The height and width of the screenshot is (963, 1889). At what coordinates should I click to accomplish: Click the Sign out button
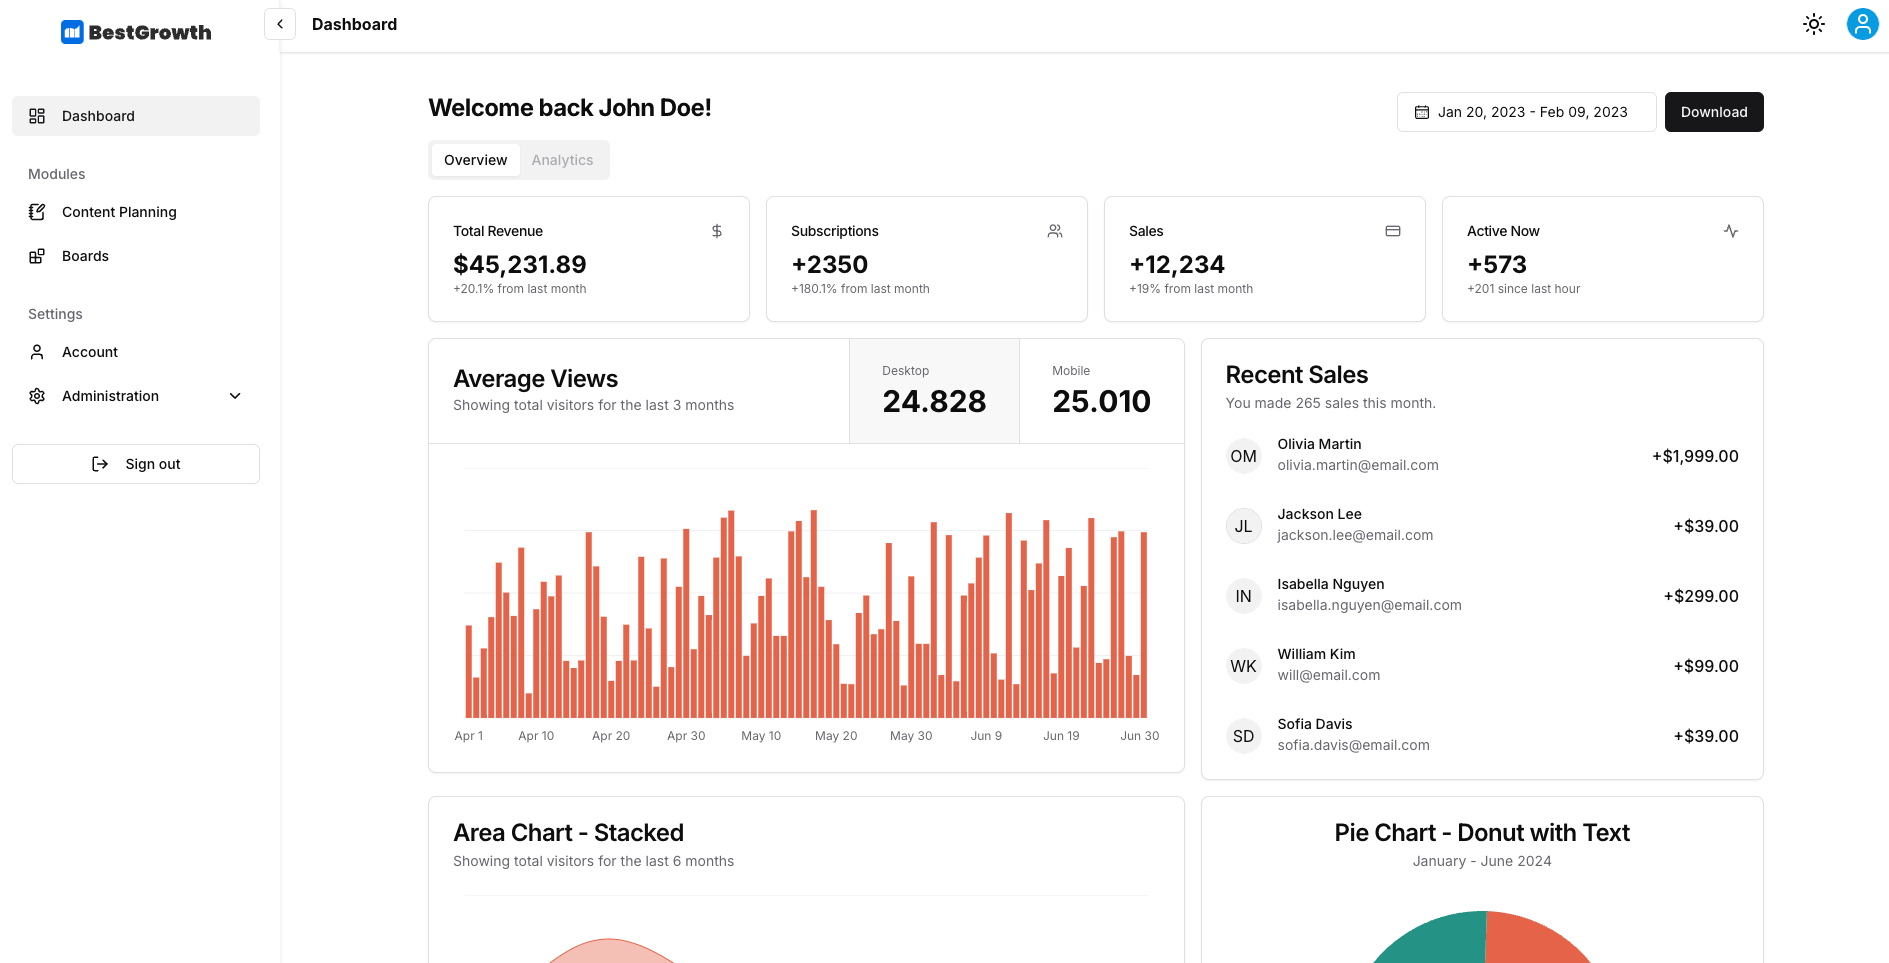(x=136, y=464)
